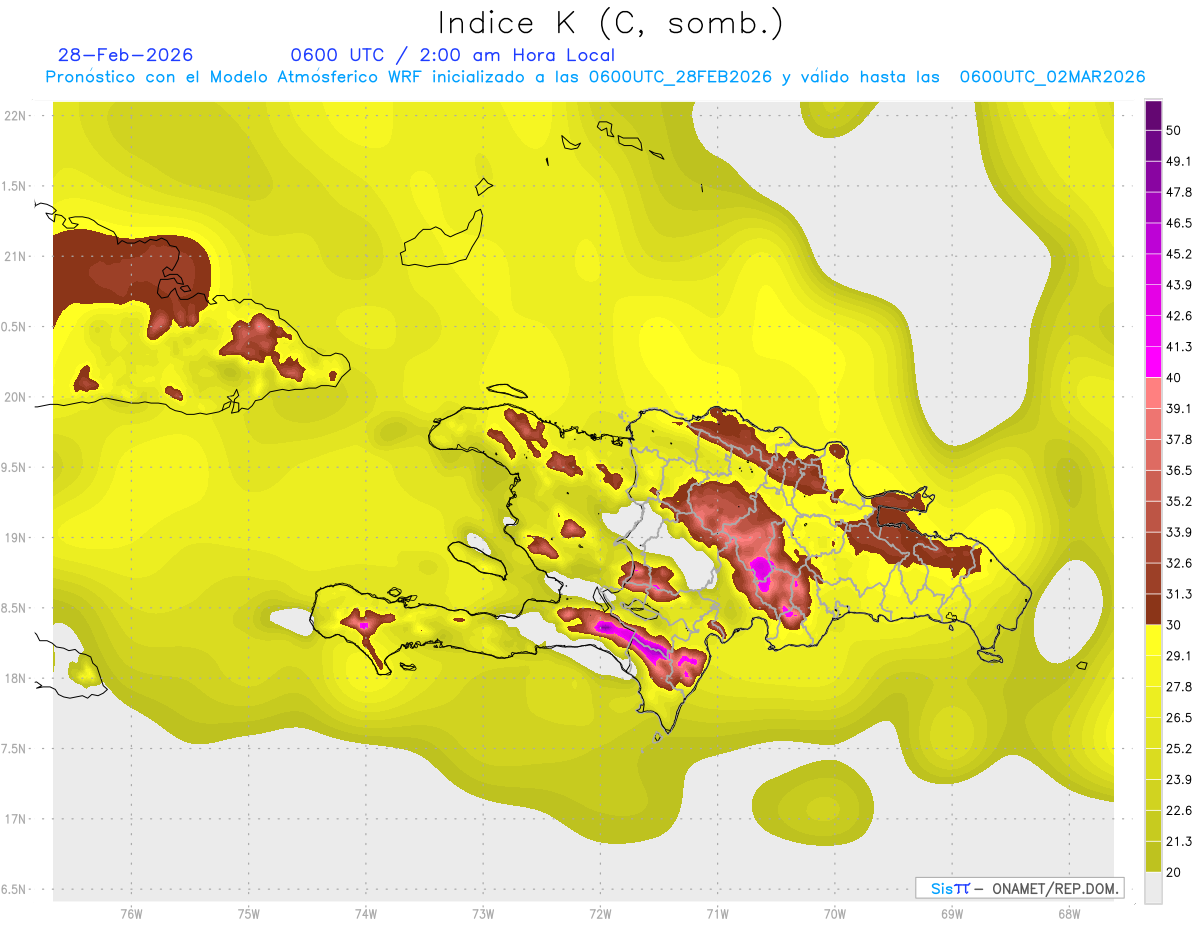Click the colorbar value "26.5"

coord(1179,717)
